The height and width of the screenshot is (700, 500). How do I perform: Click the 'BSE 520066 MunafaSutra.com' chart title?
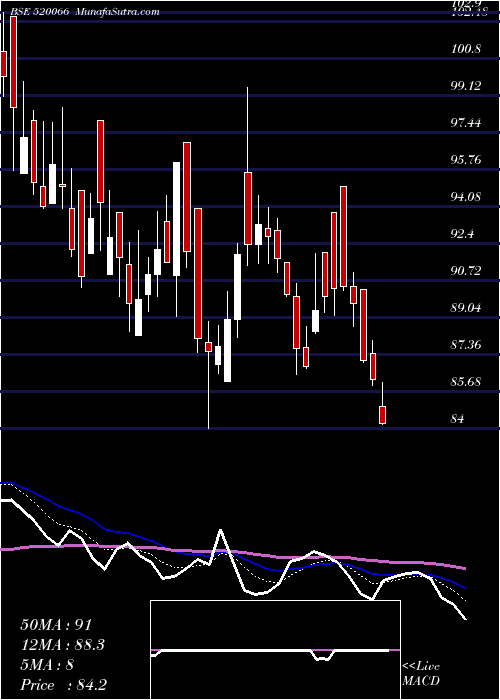[x=83, y=12]
